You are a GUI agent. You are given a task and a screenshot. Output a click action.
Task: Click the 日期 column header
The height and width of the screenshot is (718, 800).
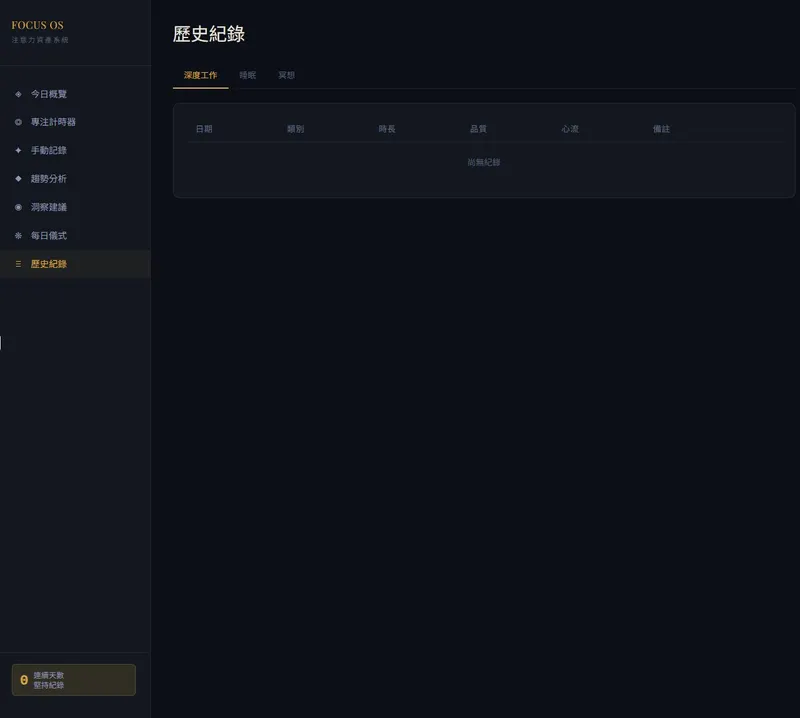pyautogui.click(x=204, y=129)
